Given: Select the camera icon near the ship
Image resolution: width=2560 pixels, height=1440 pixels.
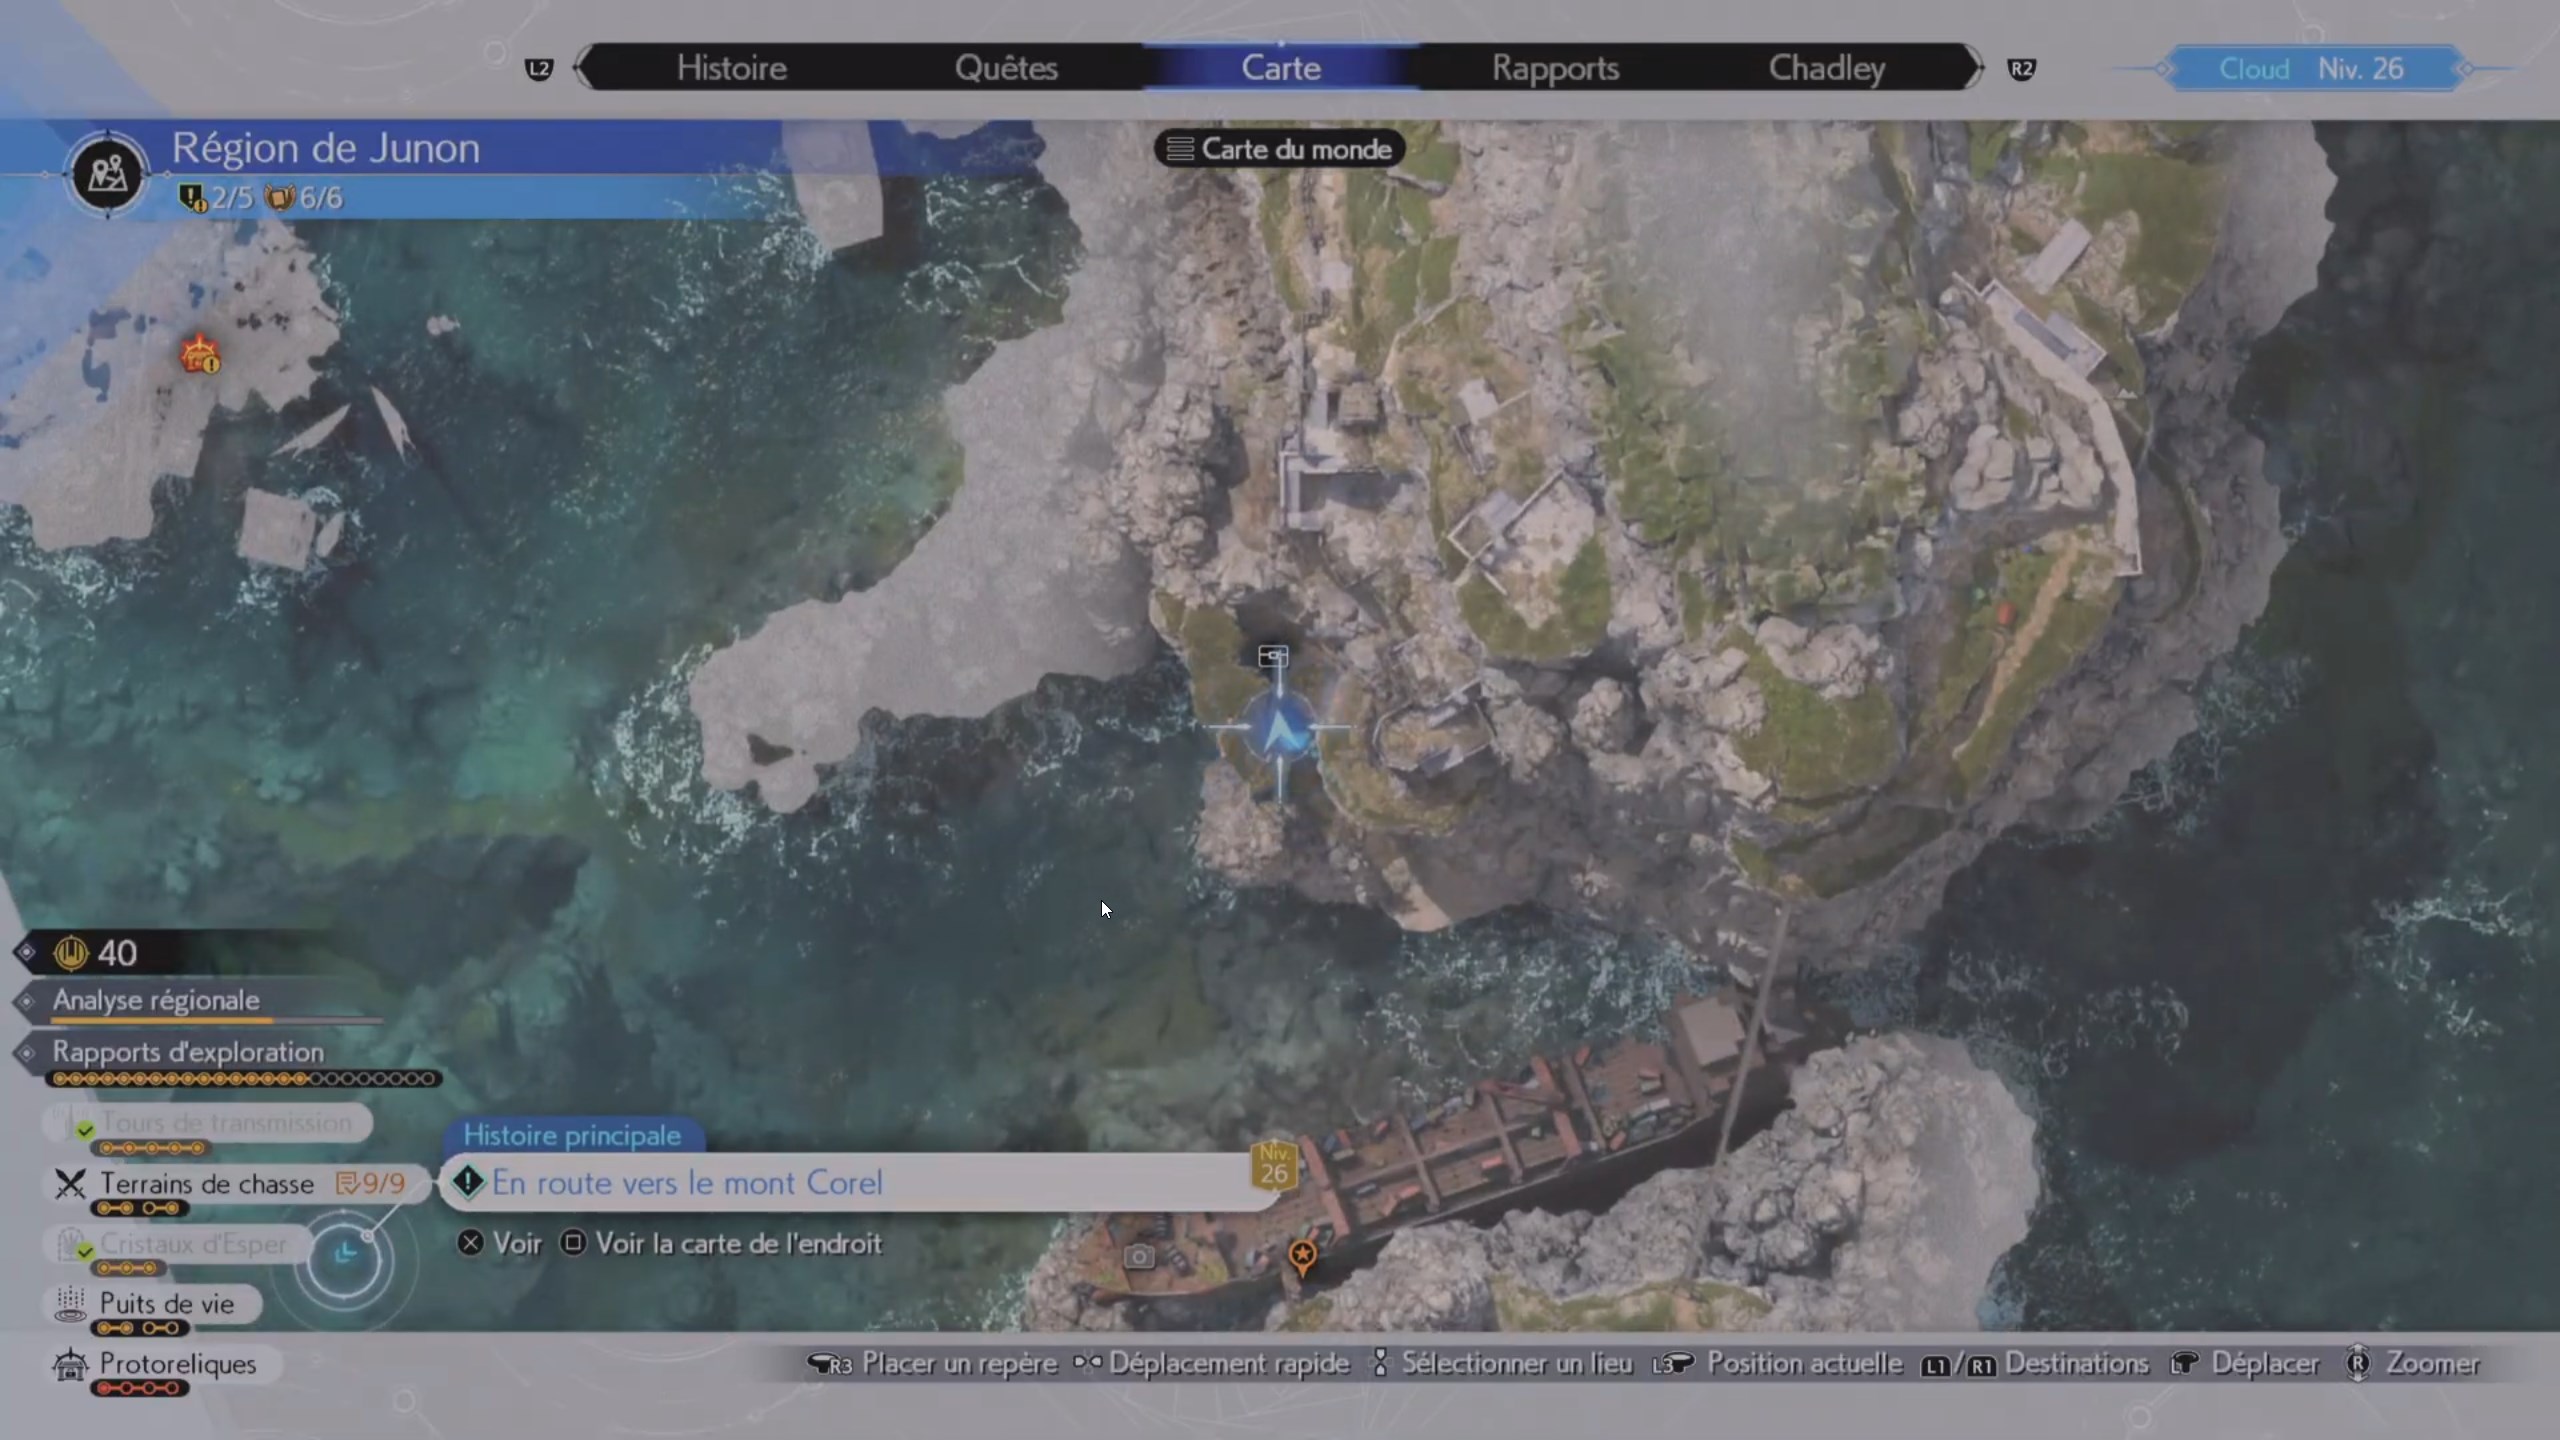Looking at the screenshot, I should pos(1138,1256).
